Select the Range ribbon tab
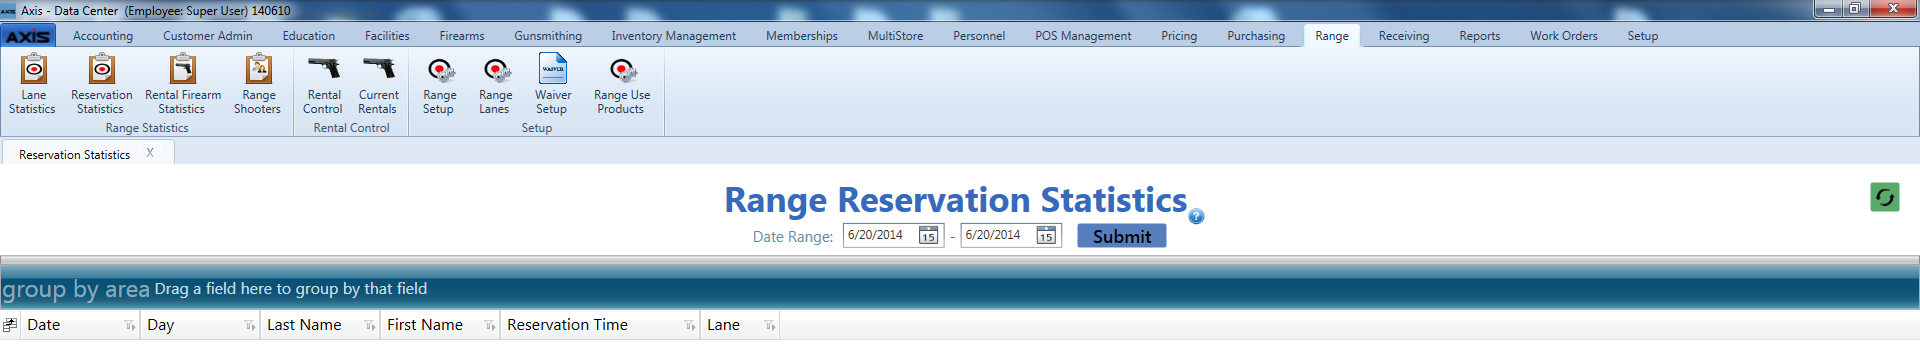 coord(1332,36)
